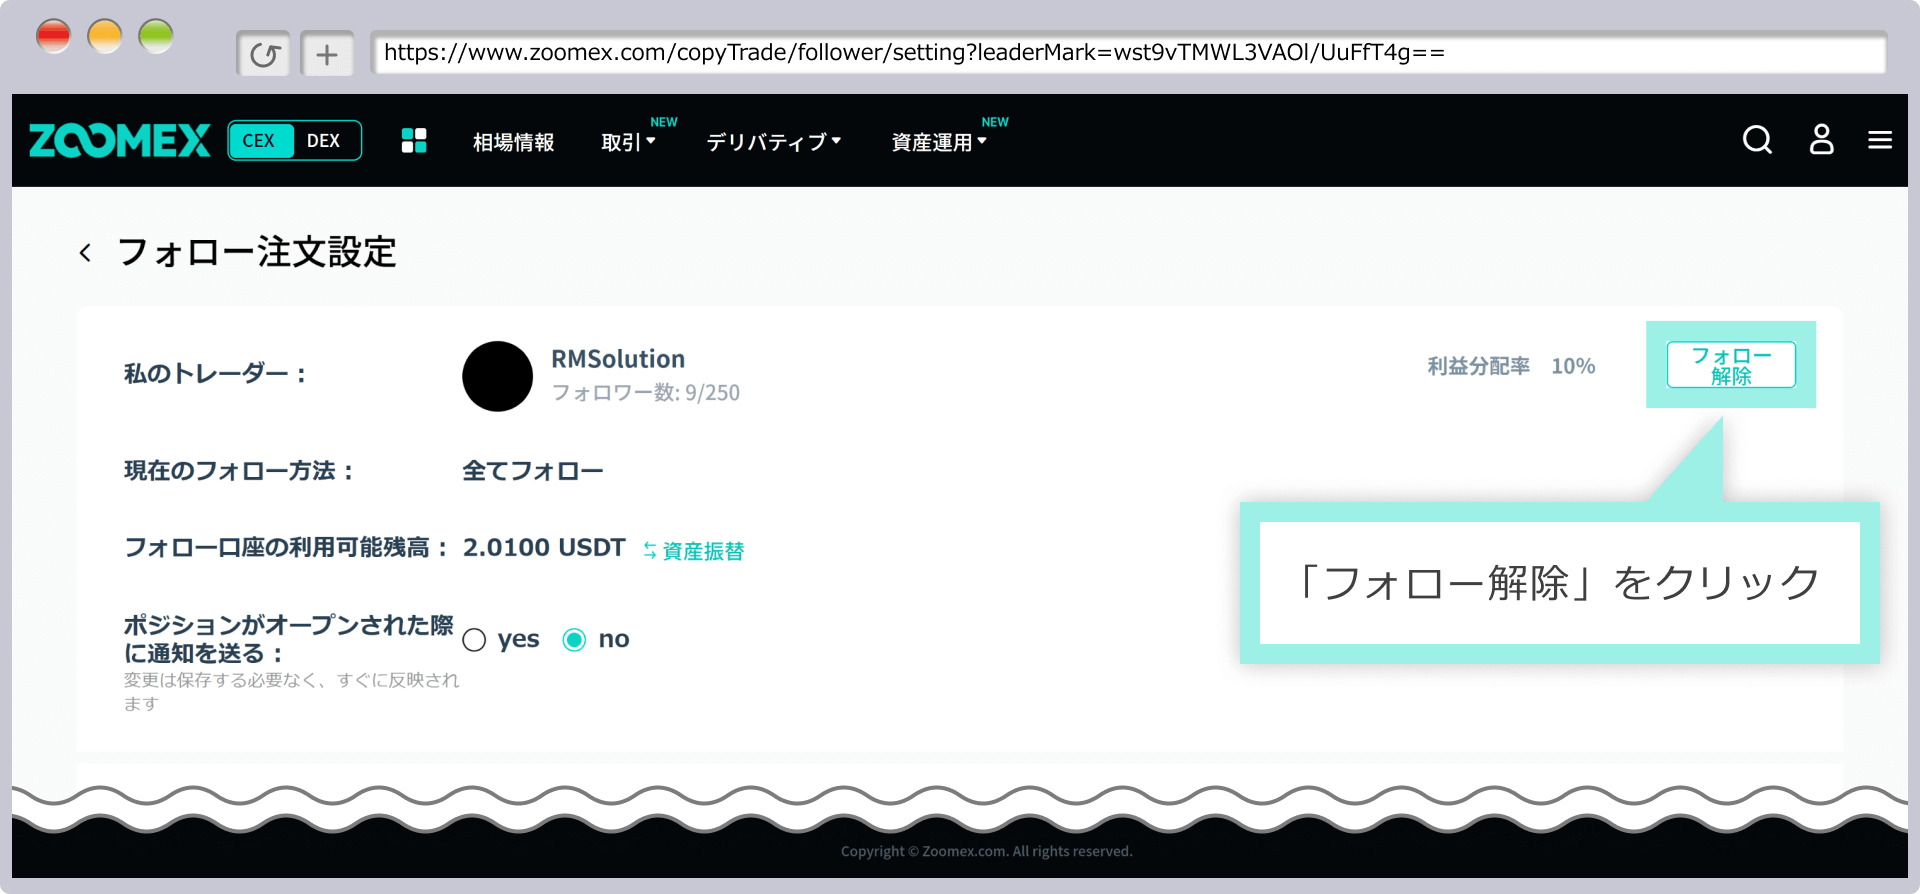Open the hamburger menu icon
Screen dimensions: 1920x894
click(x=1880, y=140)
